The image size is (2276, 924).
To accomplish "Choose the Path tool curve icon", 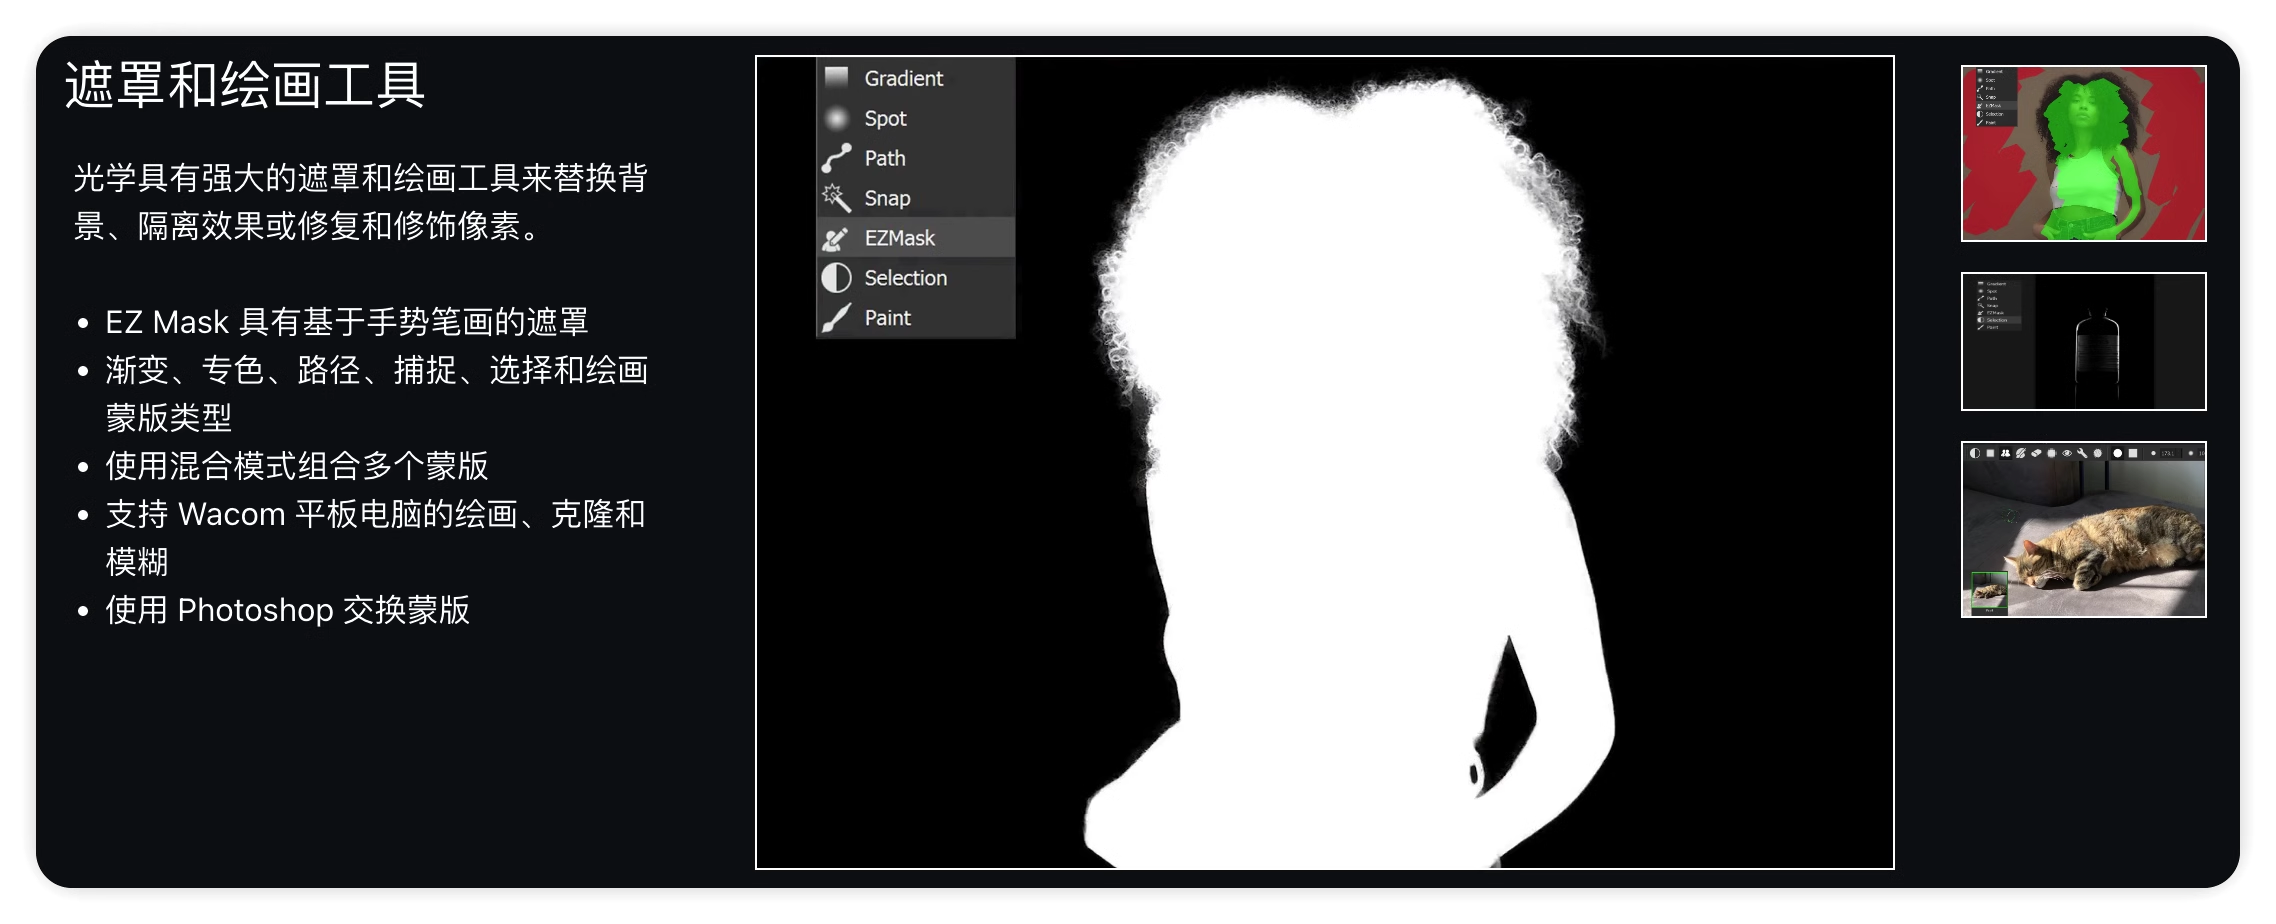I will pos(836,158).
